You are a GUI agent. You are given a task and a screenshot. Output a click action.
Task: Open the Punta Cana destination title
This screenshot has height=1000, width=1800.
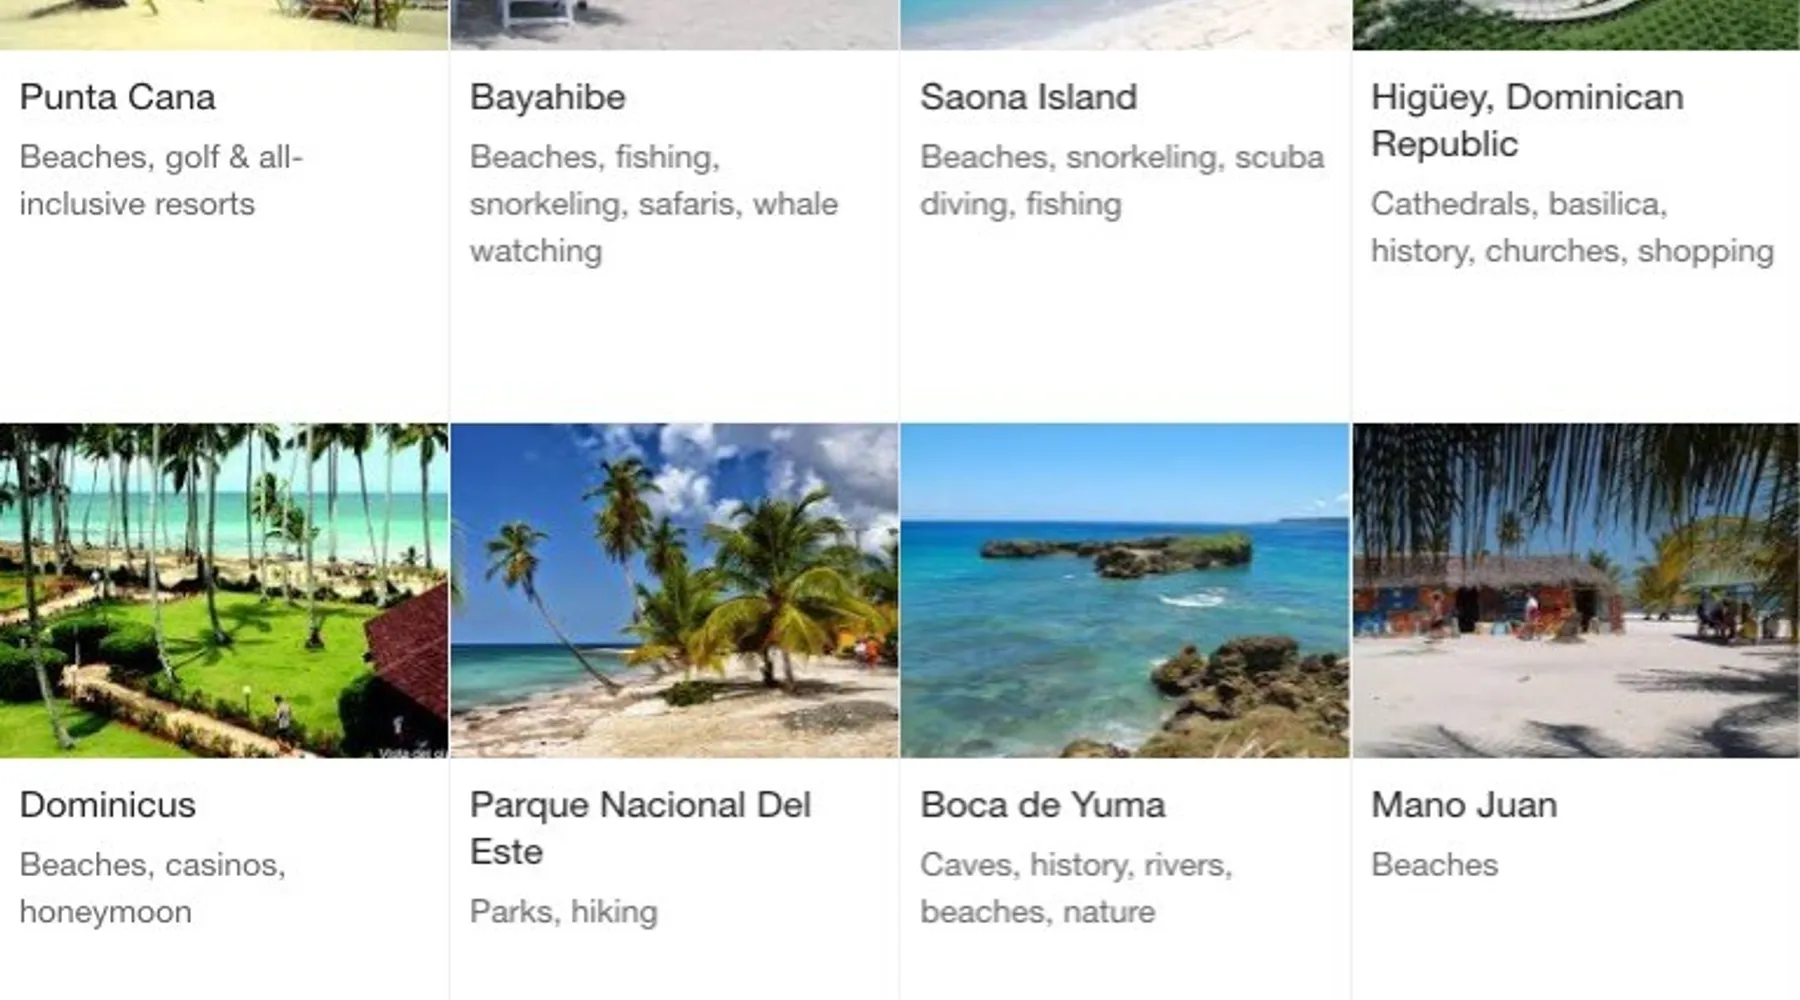(x=117, y=97)
